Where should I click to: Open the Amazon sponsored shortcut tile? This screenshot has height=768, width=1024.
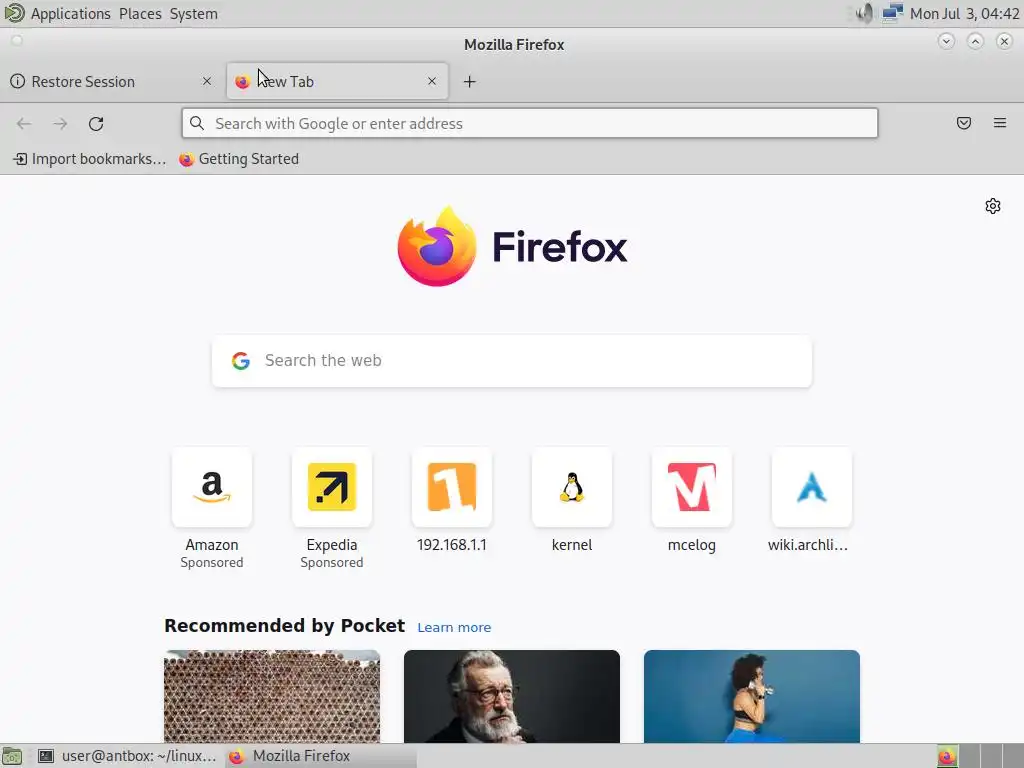212,487
